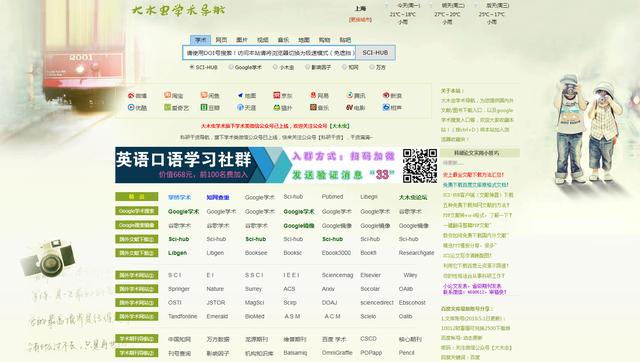Screen dimensions: 640x362
Task: Open the 新浪 Sina icon link
Action: [x=392, y=95]
